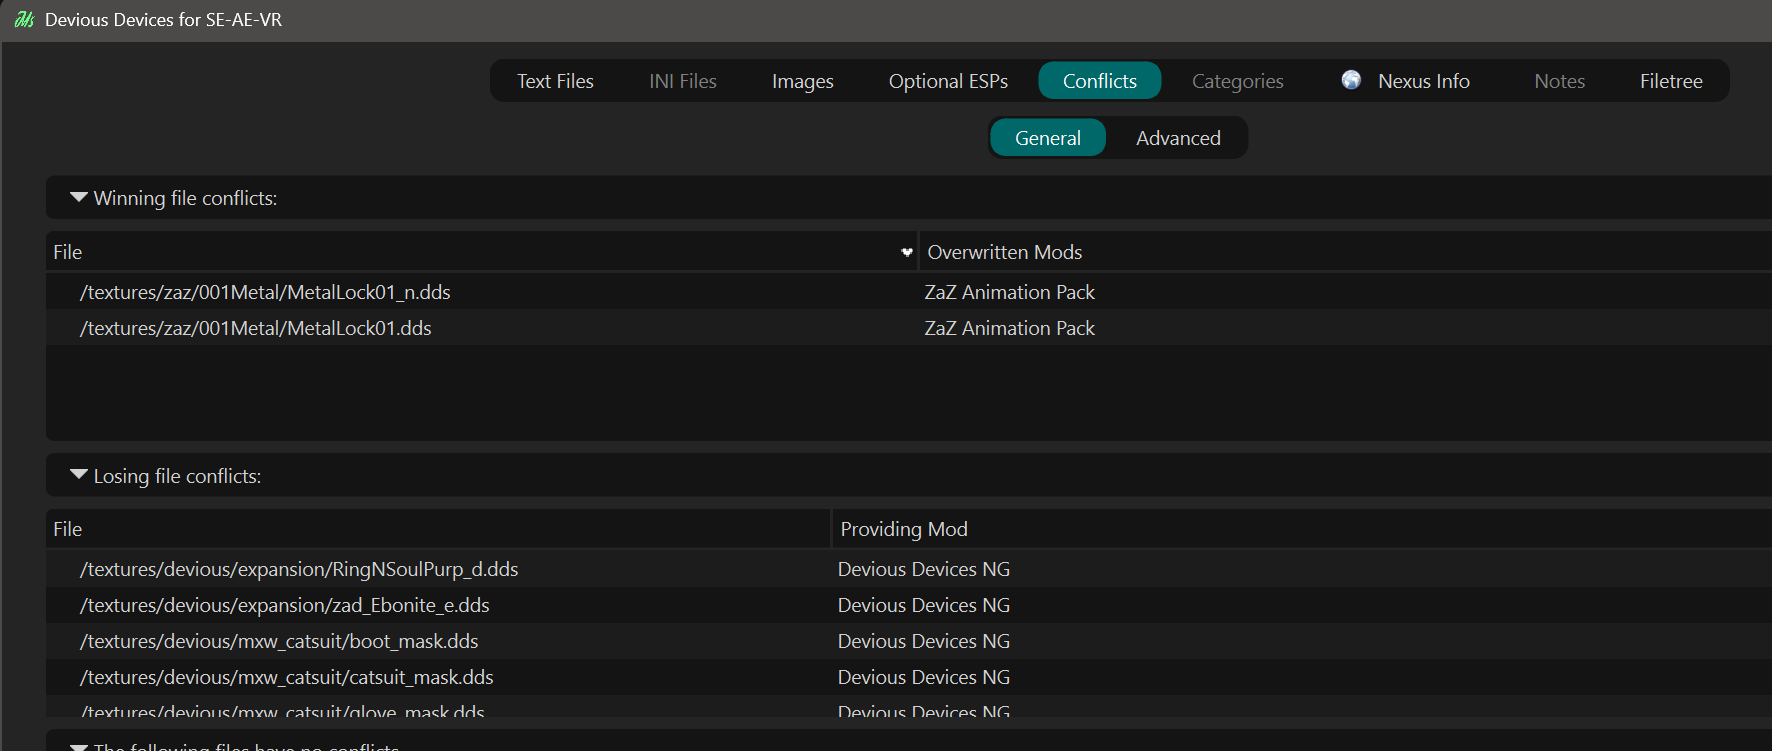Switch to the Advanced conflicts sub-tab
The image size is (1772, 751).
point(1178,138)
